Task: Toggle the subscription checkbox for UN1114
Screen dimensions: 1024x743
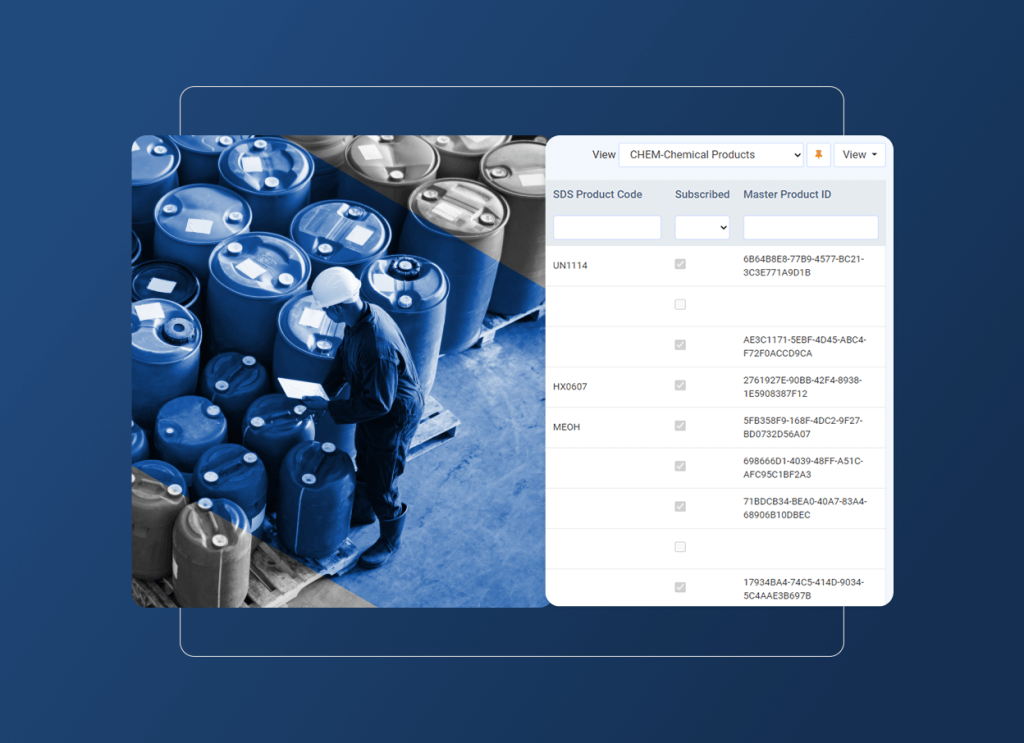Action: 680,264
